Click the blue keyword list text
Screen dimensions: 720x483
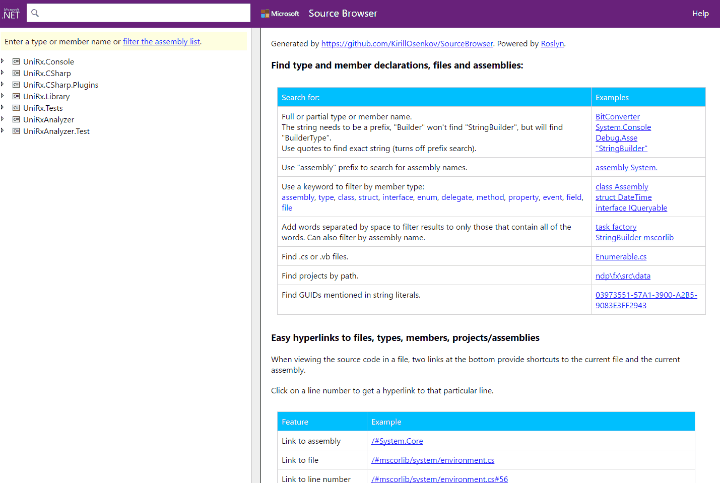432,202
